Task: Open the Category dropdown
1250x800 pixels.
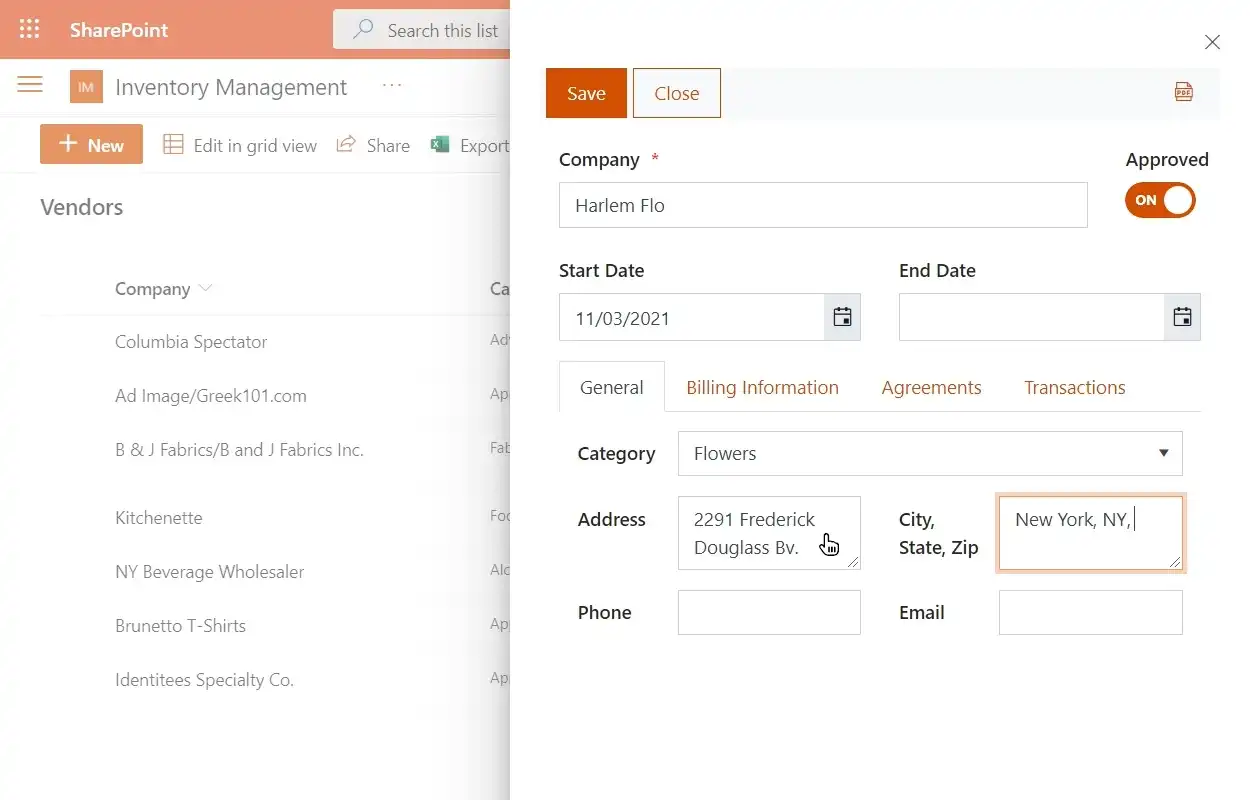Action: 930,453
